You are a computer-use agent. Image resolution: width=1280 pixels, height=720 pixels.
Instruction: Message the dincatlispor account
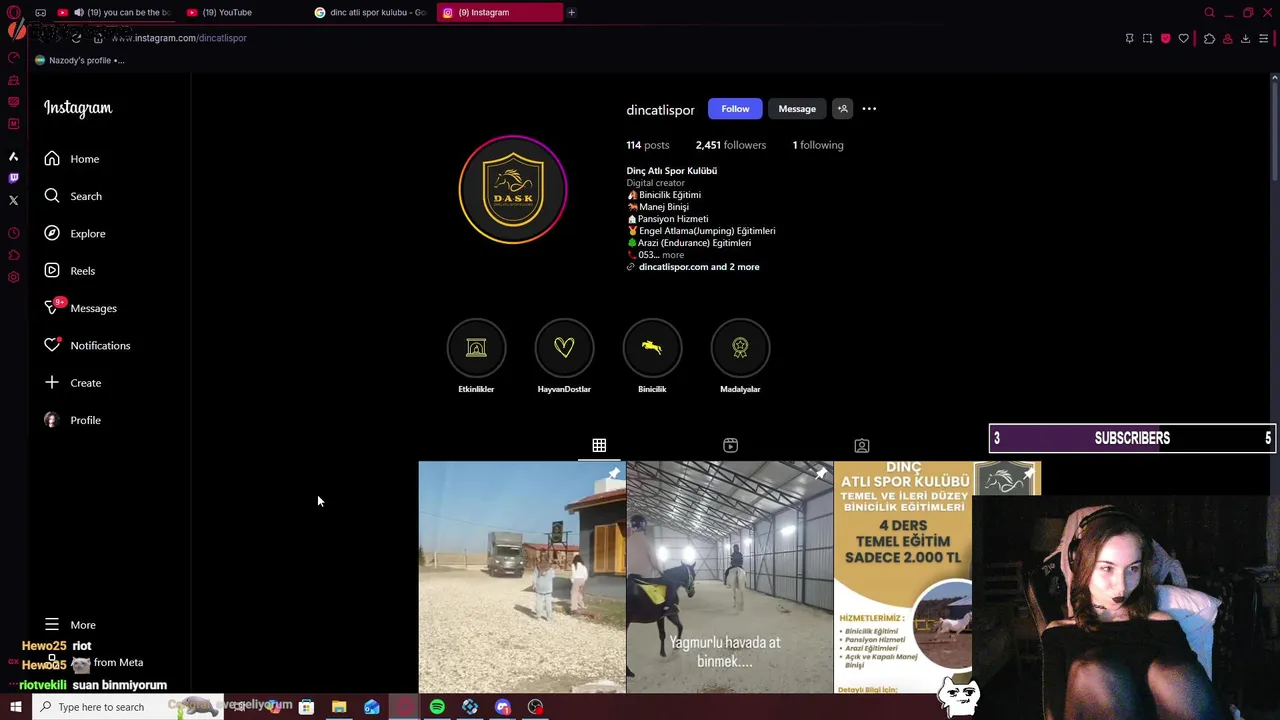point(797,109)
